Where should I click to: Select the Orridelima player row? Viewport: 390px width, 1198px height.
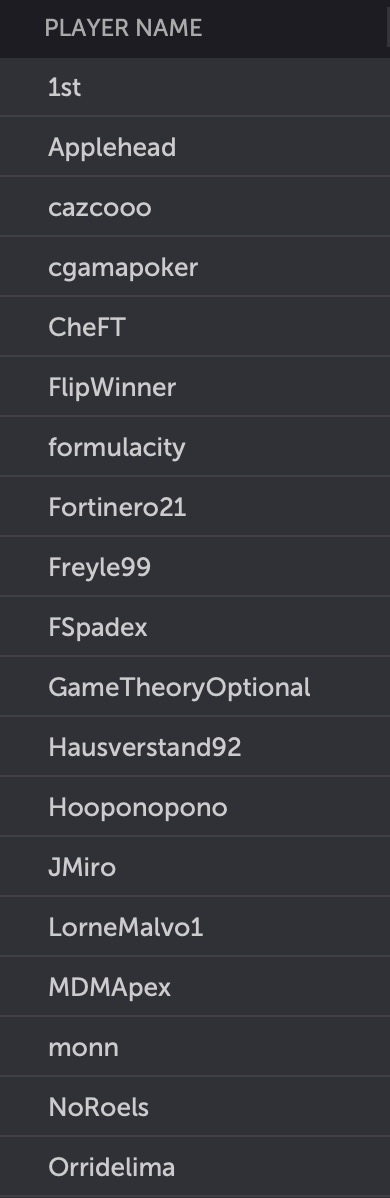pyautogui.click(x=195, y=1167)
